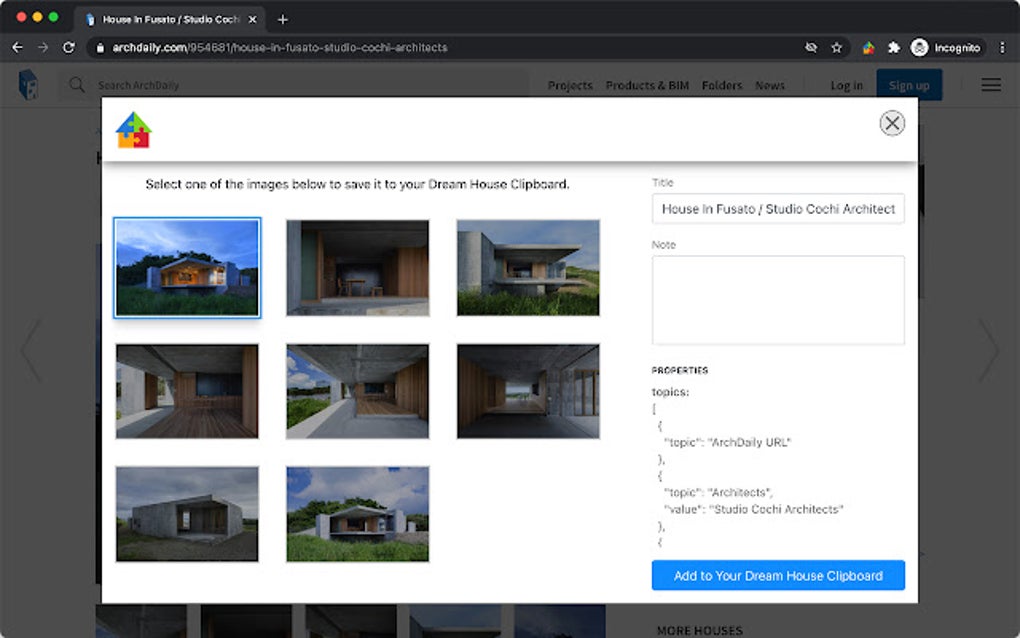This screenshot has height=638, width=1020.
Task: Close the Dream House Clipboard dialog
Action: pos(892,123)
